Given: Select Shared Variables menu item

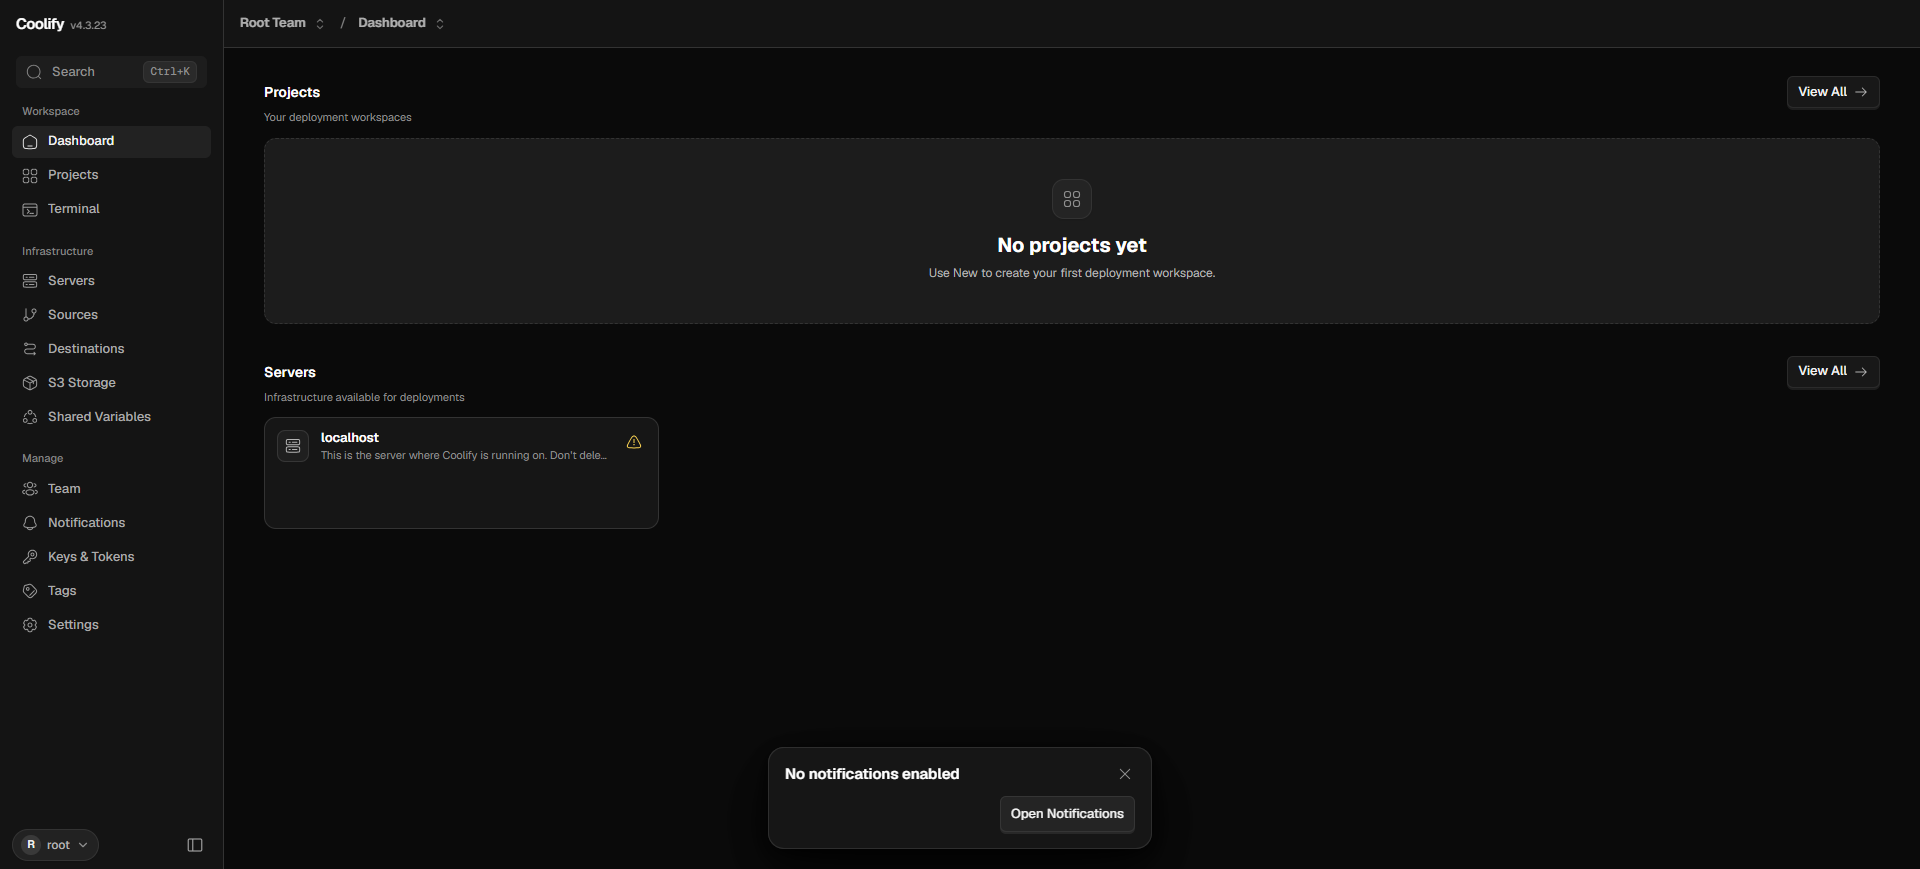Looking at the screenshot, I should pyautogui.click(x=111, y=417).
